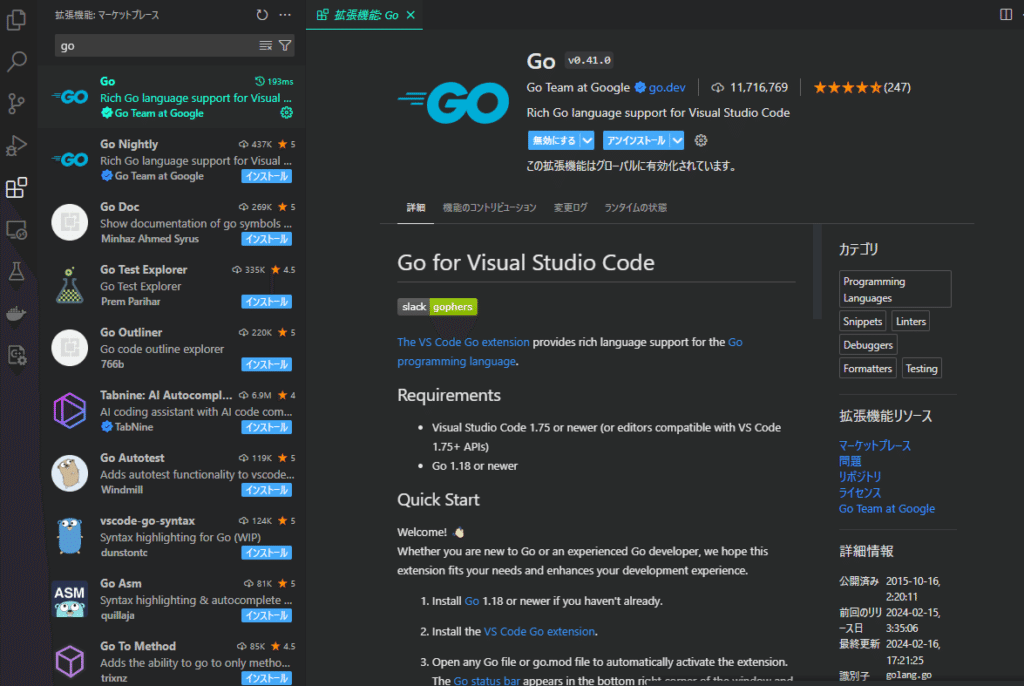Open the Testing beaker icon
This screenshot has width=1024, height=686.
click(x=16, y=270)
